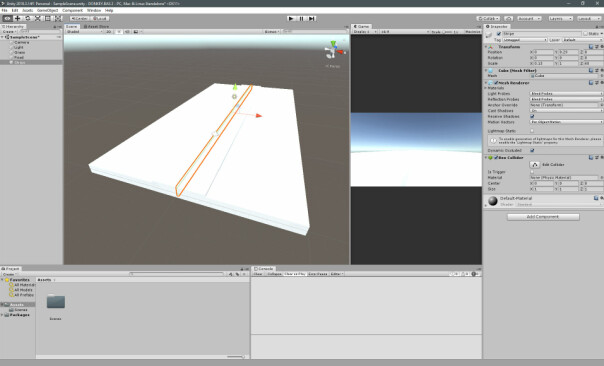Open the Shaded draw mode dropdown

coord(85,32)
